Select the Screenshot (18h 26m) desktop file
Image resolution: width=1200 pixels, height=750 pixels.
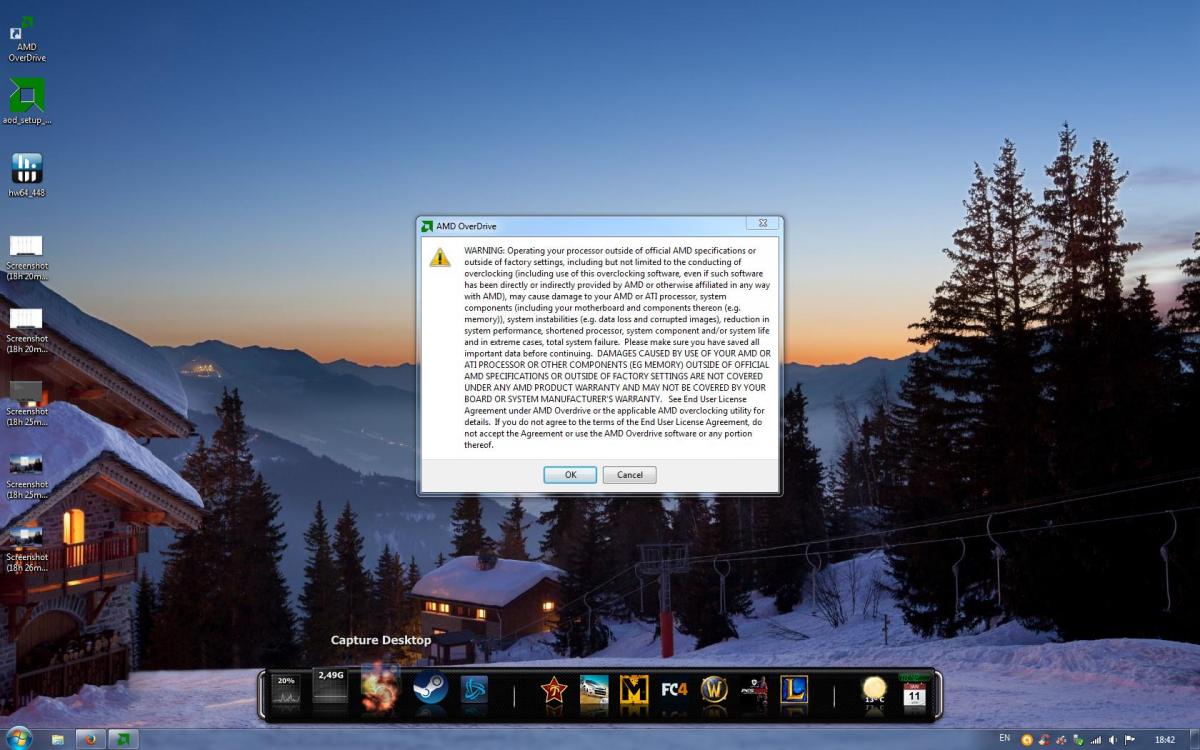(x=27, y=548)
